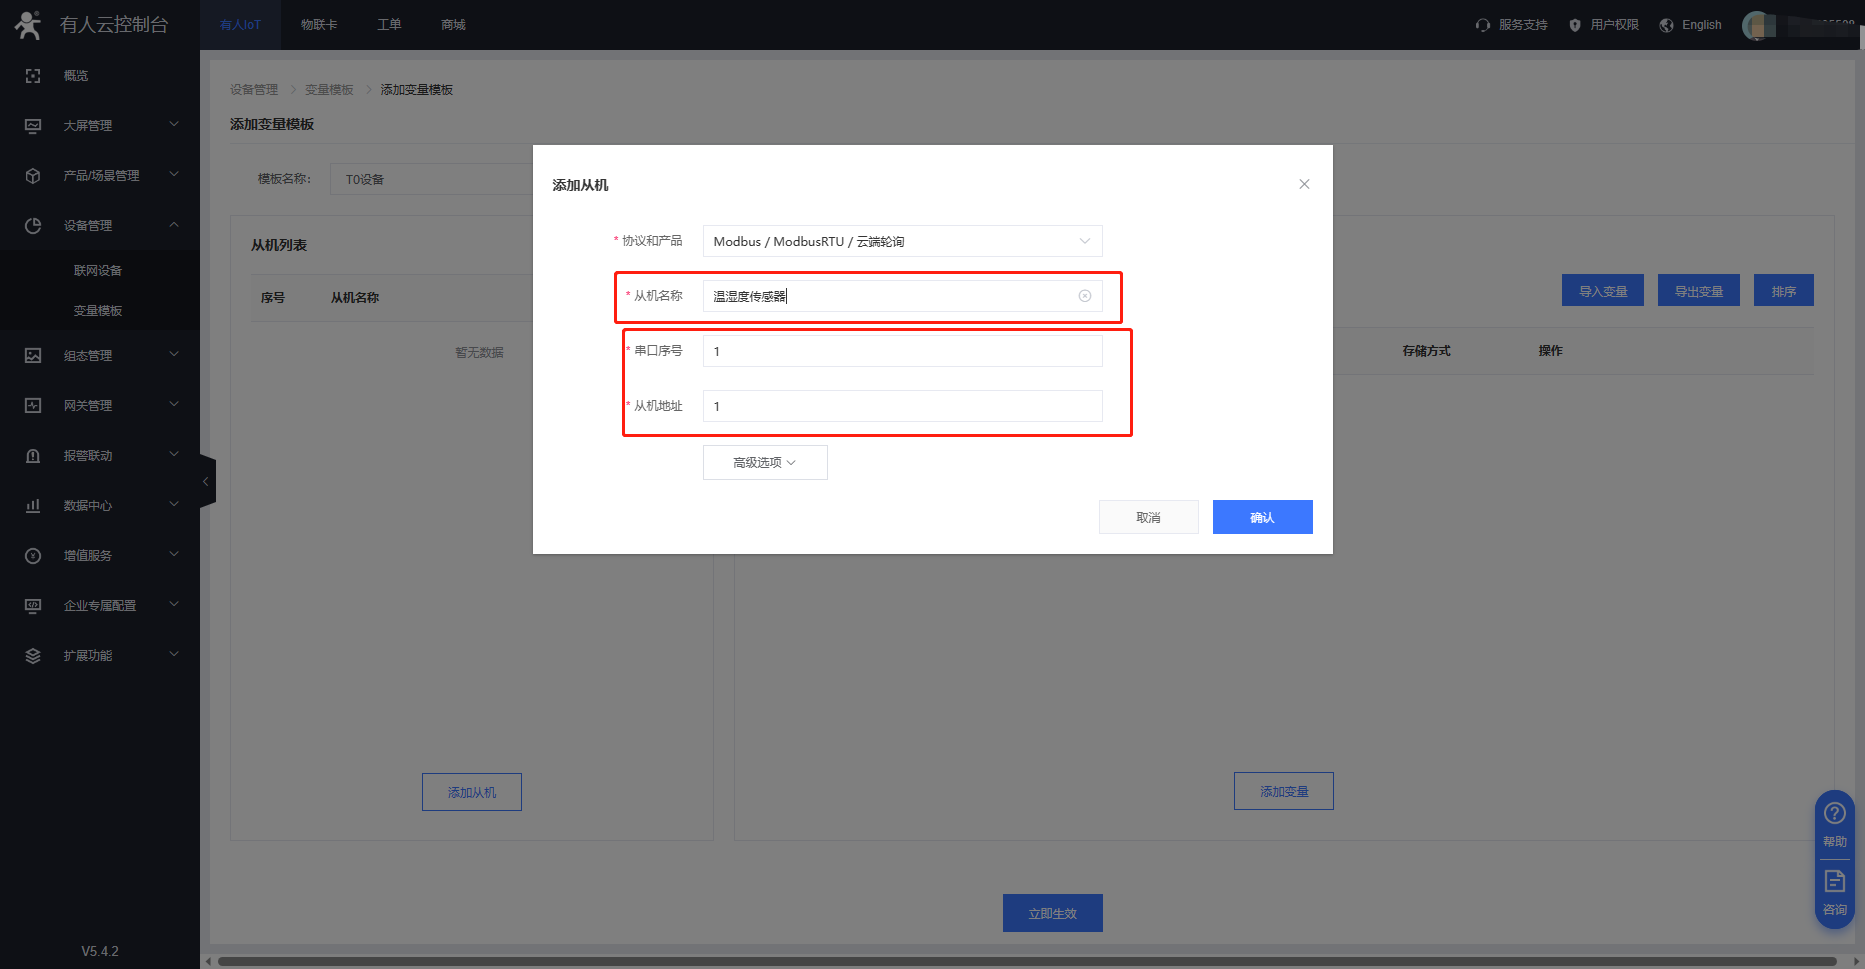Click the 有人云 logo icon

(28, 25)
